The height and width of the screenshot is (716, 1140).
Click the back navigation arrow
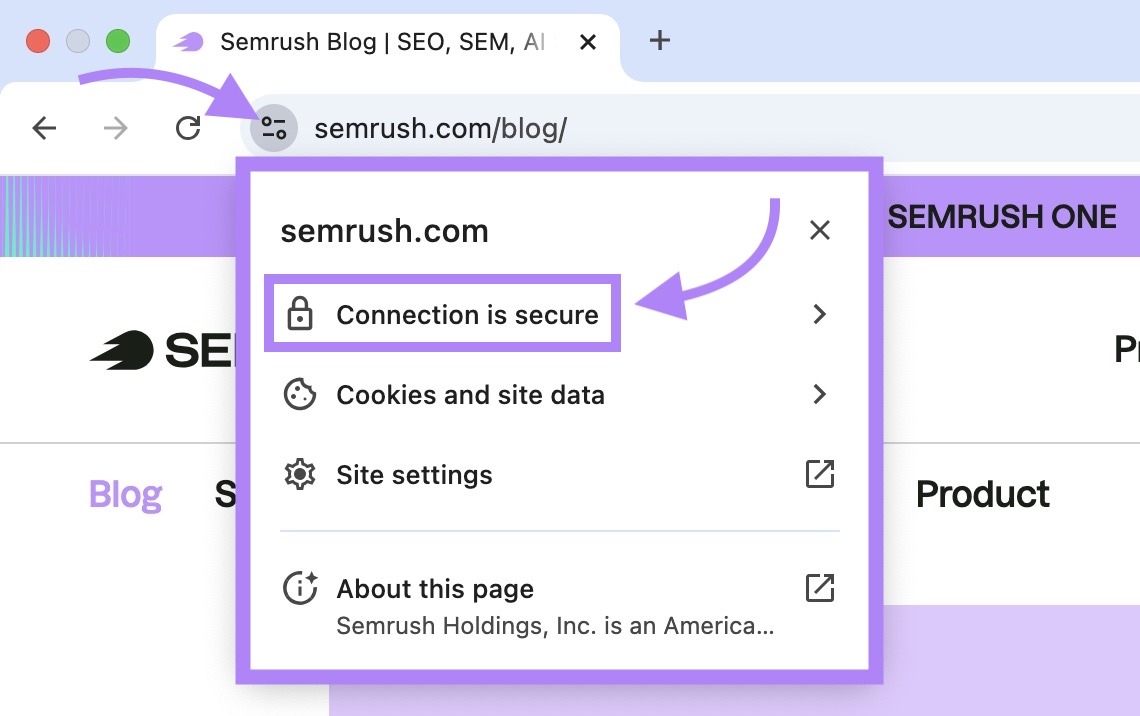[45, 128]
